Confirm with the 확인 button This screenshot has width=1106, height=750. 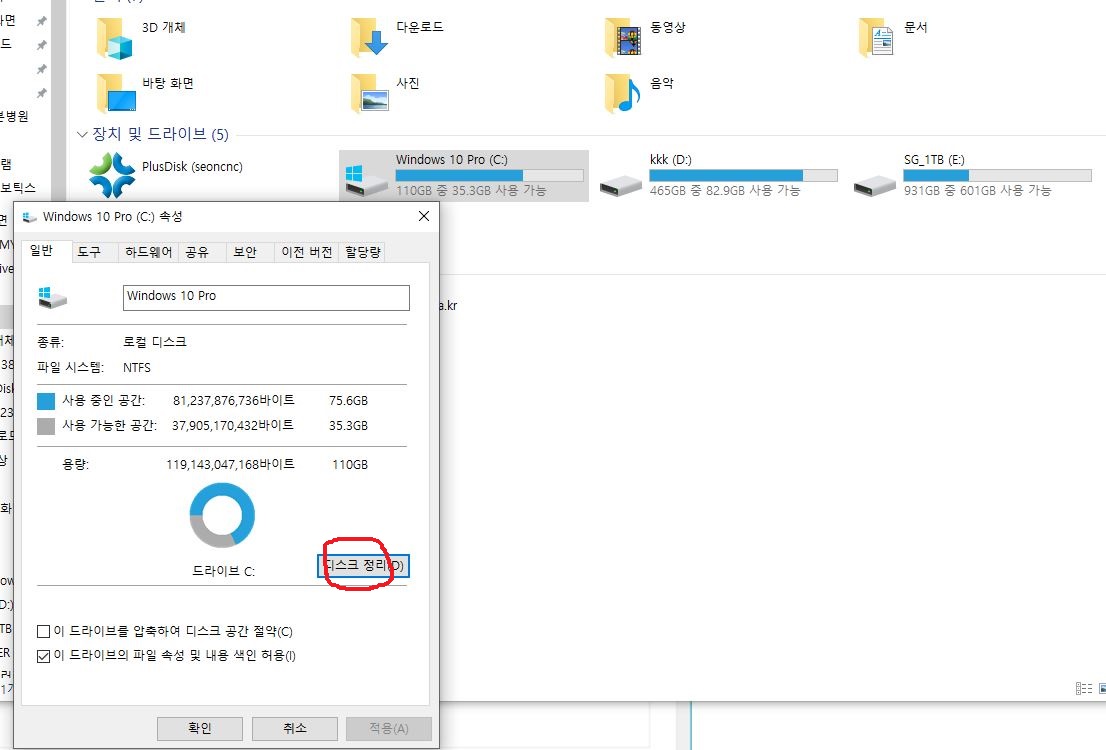coord(200,728)
